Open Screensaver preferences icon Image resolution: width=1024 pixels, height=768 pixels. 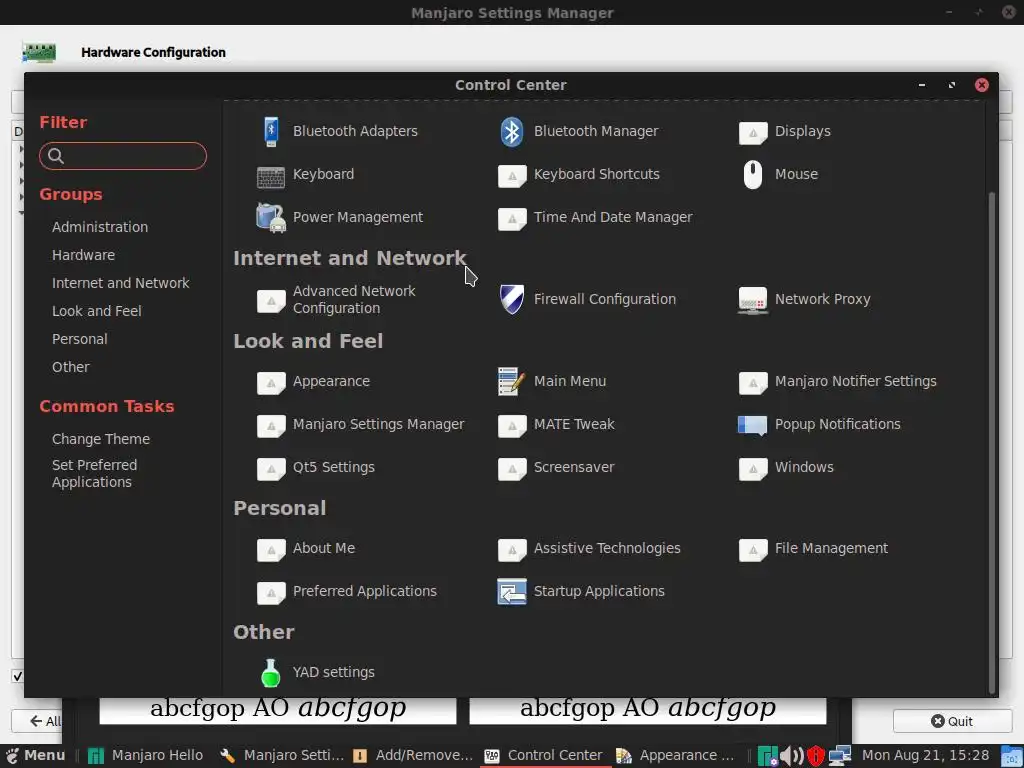[511, 469]
